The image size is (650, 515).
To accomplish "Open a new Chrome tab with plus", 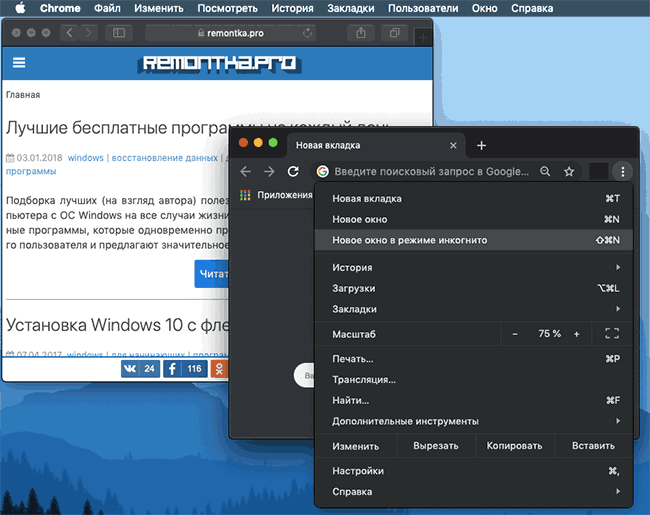I will coord(481,146).
